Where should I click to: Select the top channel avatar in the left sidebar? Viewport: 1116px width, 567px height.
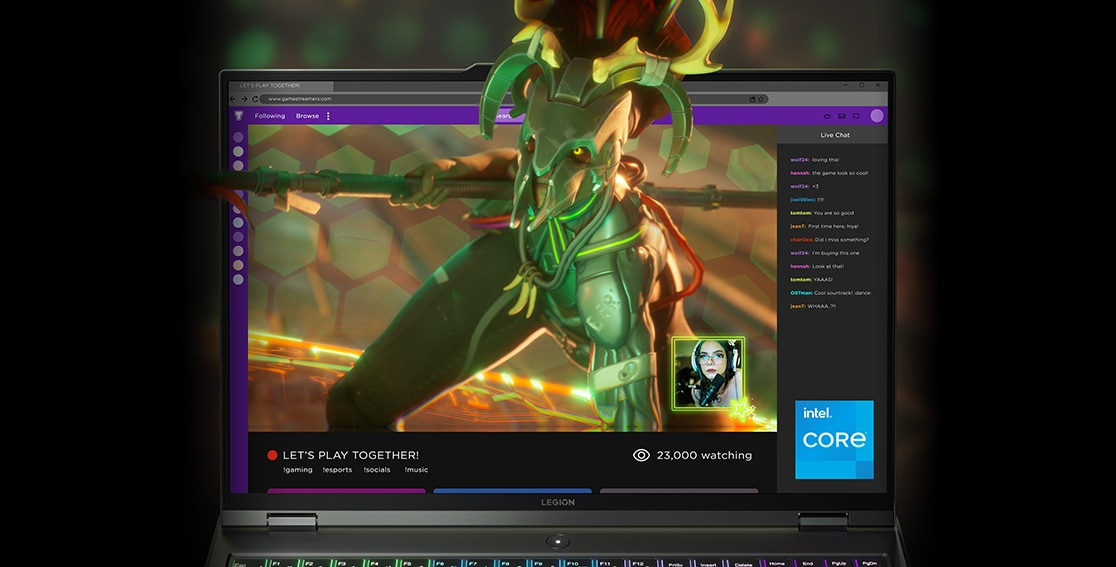[238, 137]
